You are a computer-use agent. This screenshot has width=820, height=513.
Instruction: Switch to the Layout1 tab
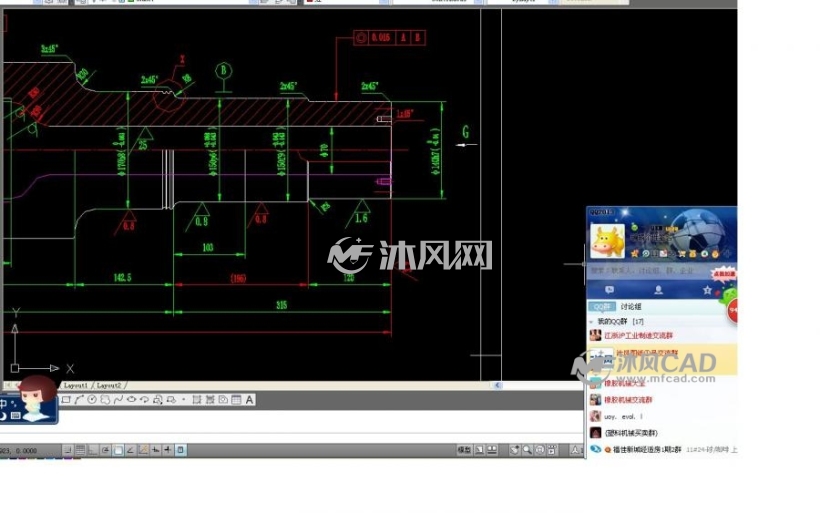(x=76, y=385)
